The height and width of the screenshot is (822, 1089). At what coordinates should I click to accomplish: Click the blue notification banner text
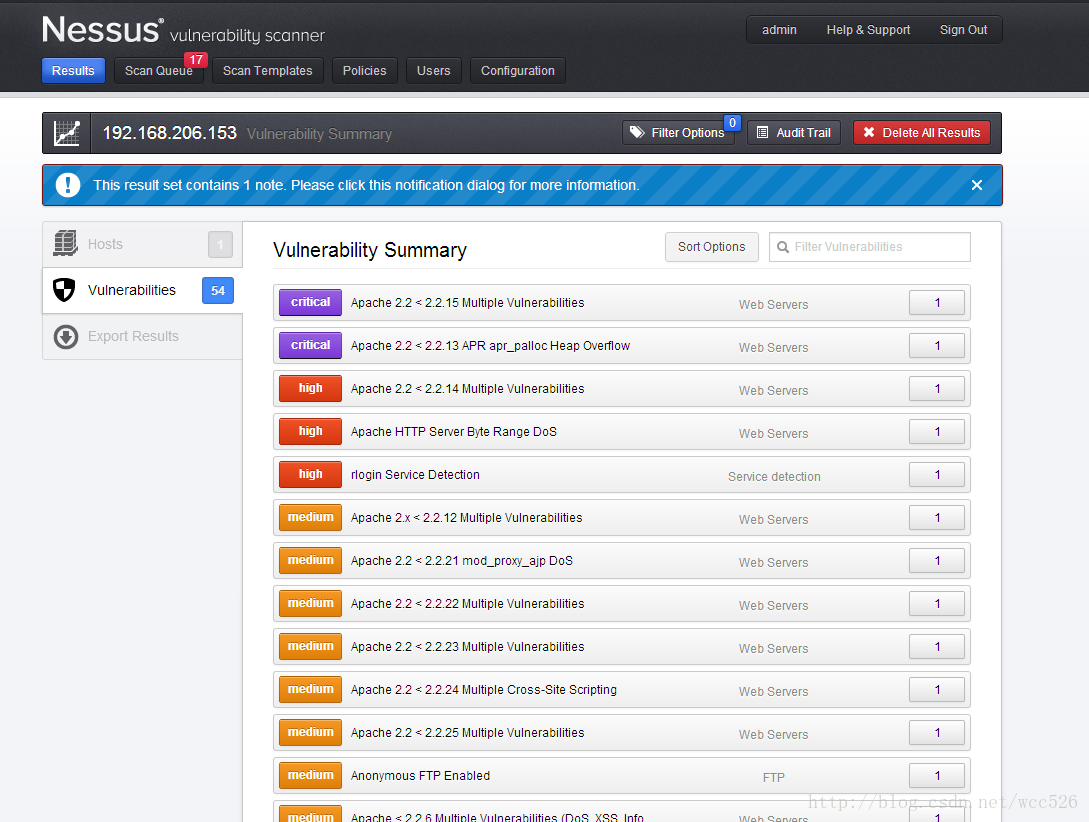pos(366,185)
